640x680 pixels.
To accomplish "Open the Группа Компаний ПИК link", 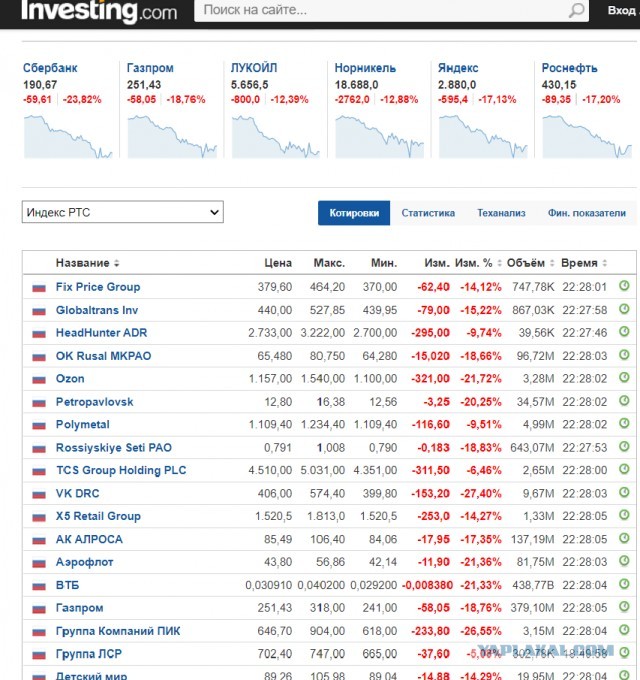I will coord(118,631).
